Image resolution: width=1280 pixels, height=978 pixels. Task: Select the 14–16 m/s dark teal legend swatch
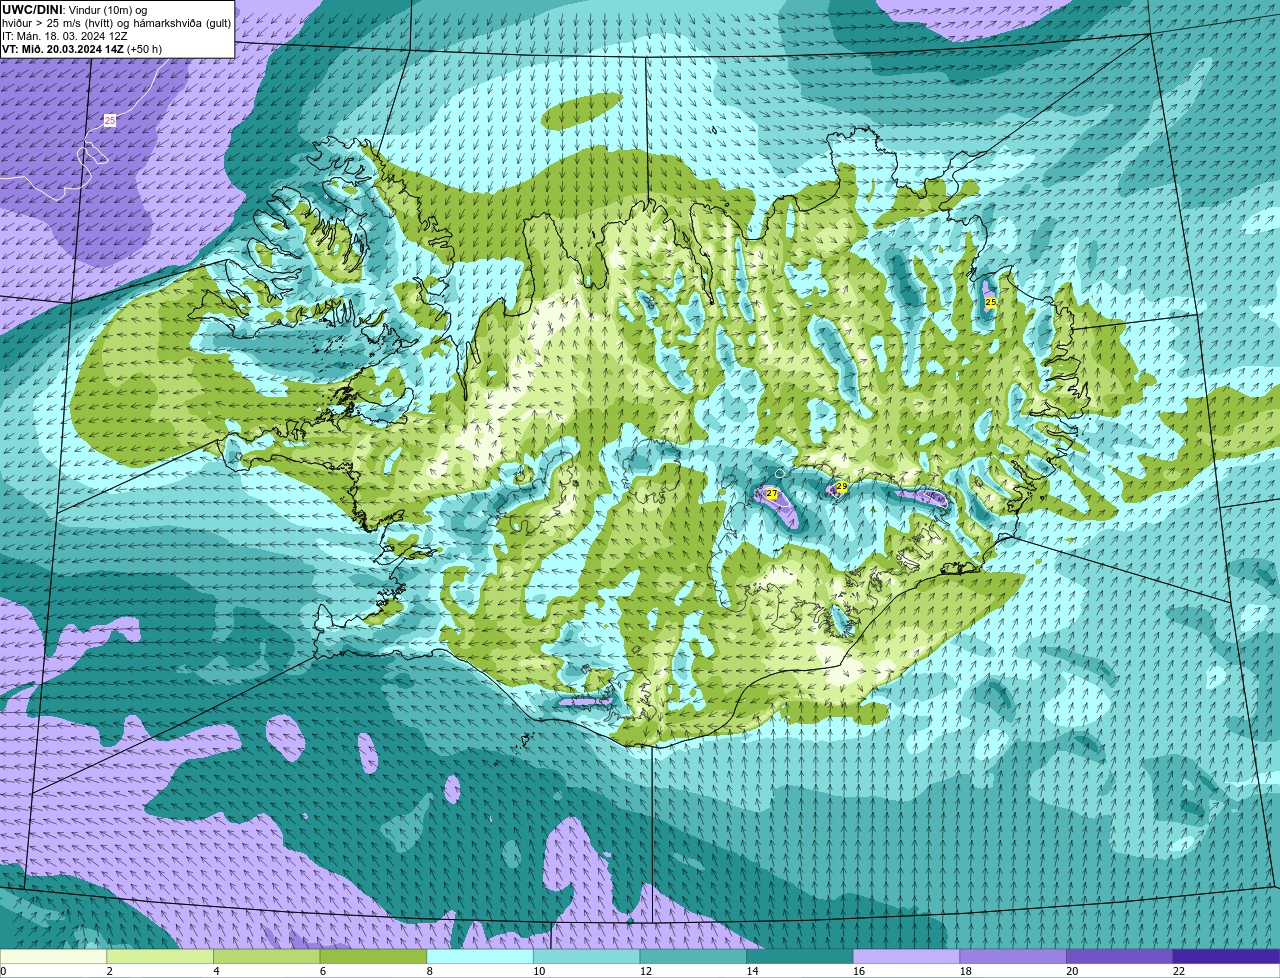(800, 957)
